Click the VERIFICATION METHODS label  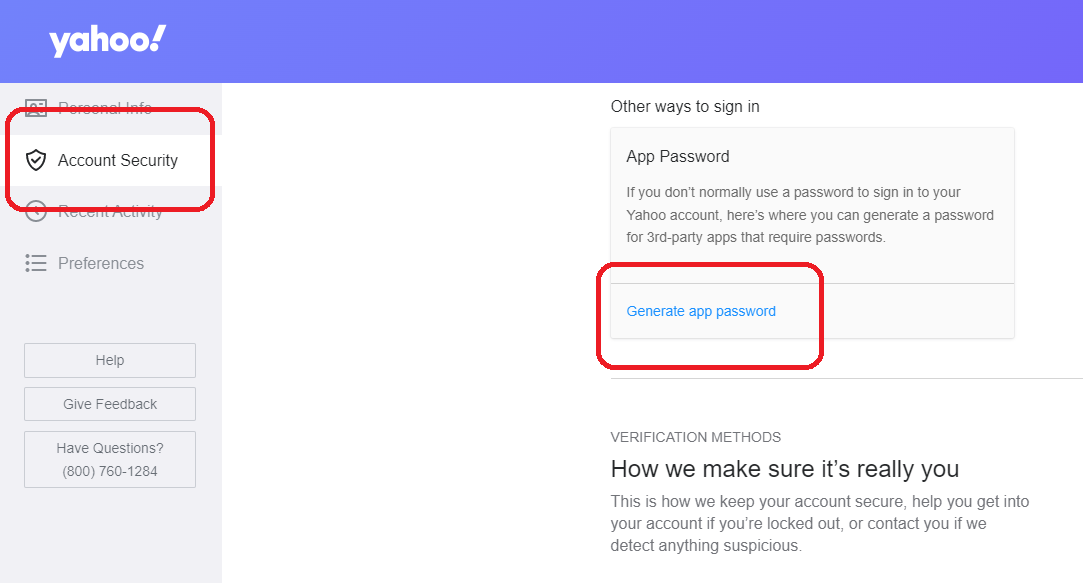point(696,437)
